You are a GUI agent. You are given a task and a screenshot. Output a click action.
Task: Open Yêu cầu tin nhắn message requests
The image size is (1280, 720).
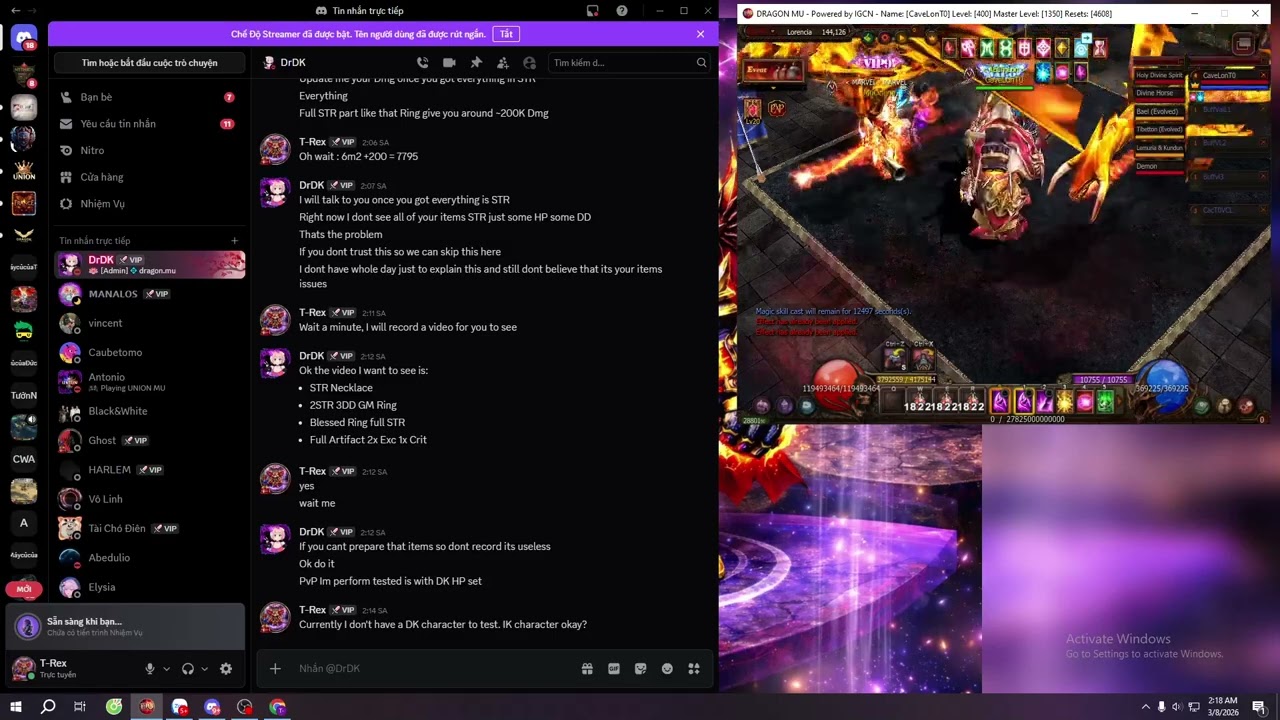[150, 124]
